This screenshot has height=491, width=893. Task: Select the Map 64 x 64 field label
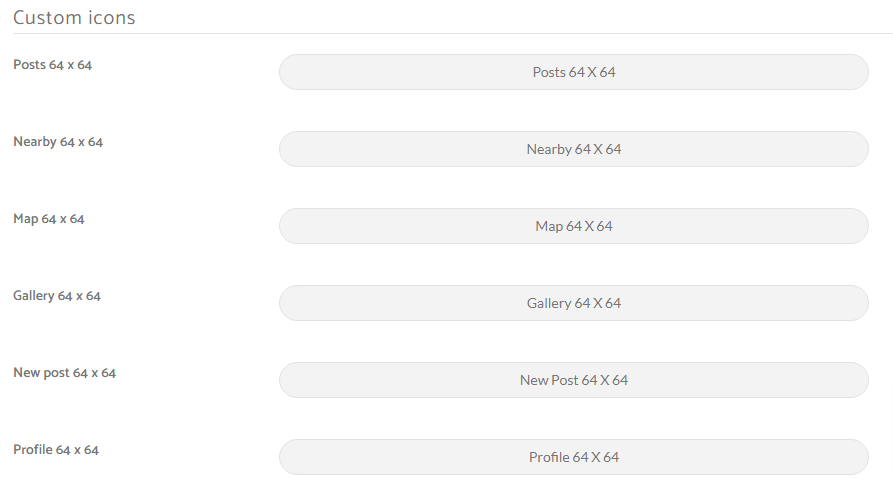point(48,219)
